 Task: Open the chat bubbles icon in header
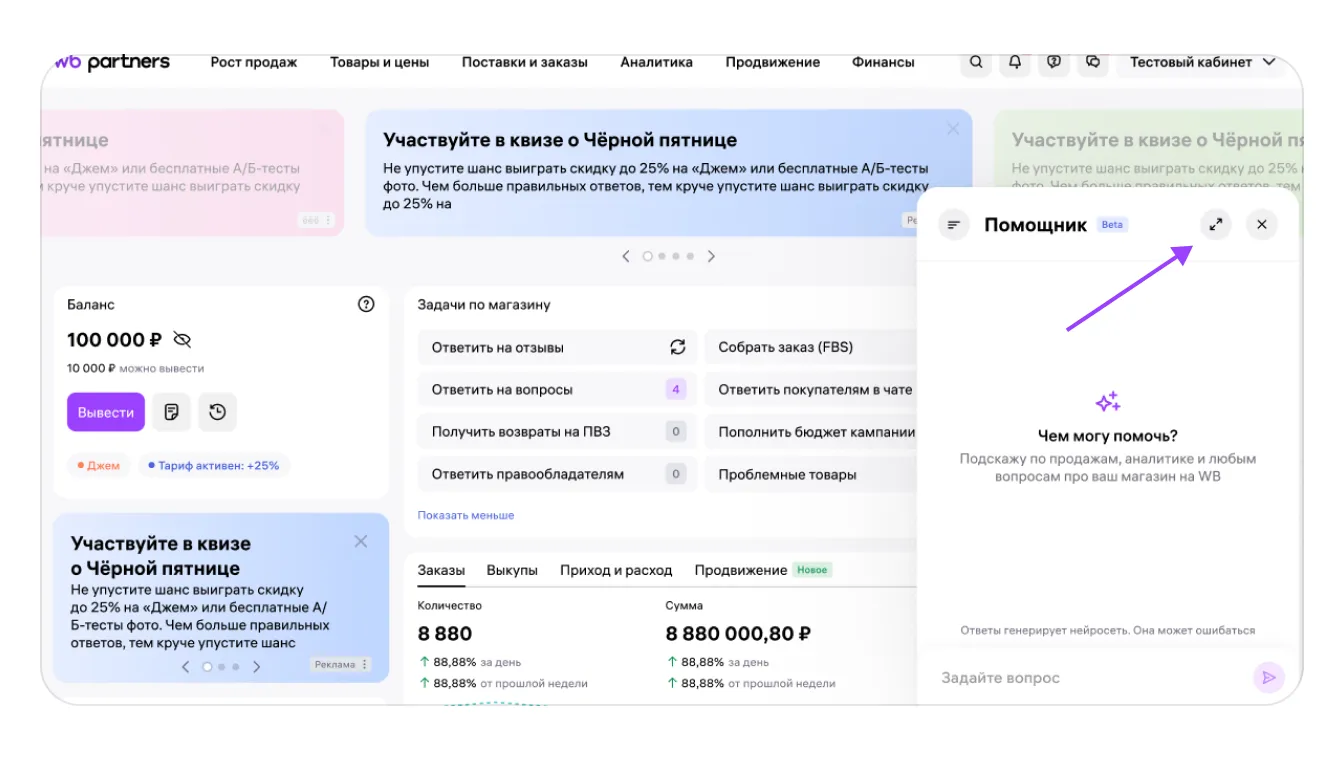pyautogui.click(x=1093, y=62)
